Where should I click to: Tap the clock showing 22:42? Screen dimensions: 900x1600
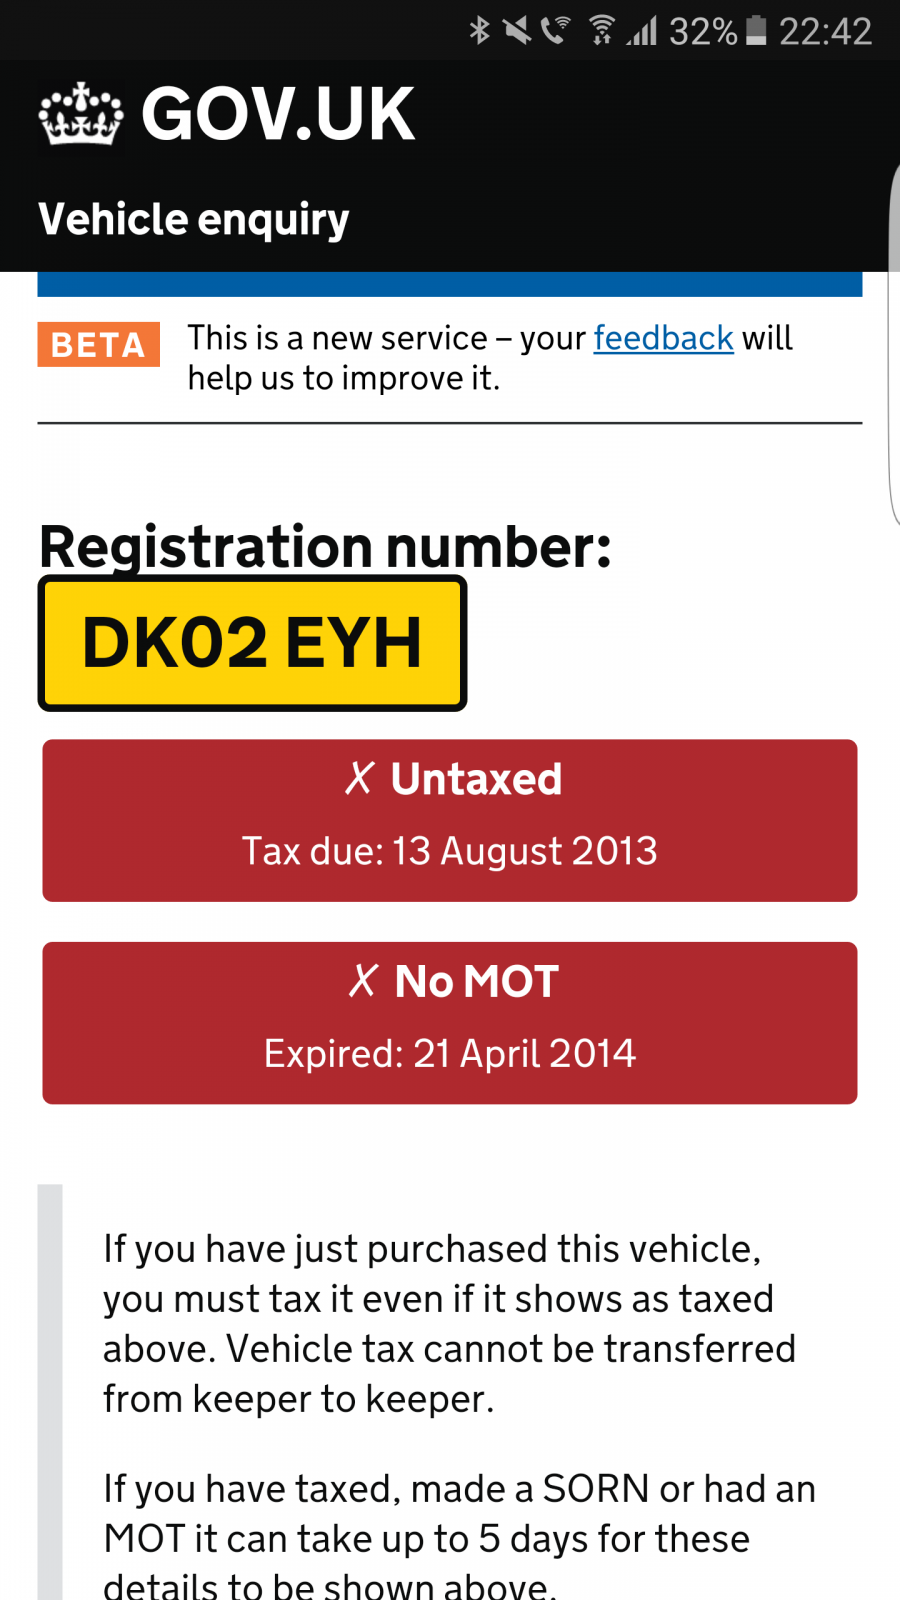click(825, 32)
